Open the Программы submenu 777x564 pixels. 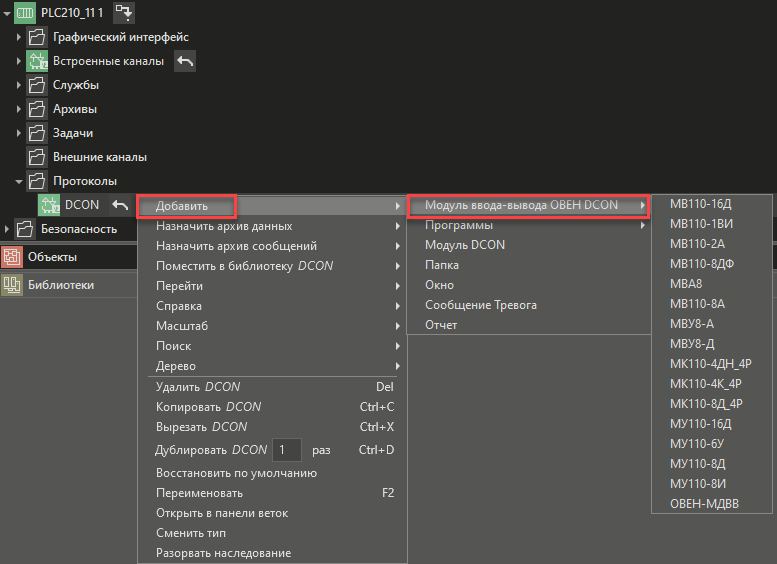coord(529,225)
